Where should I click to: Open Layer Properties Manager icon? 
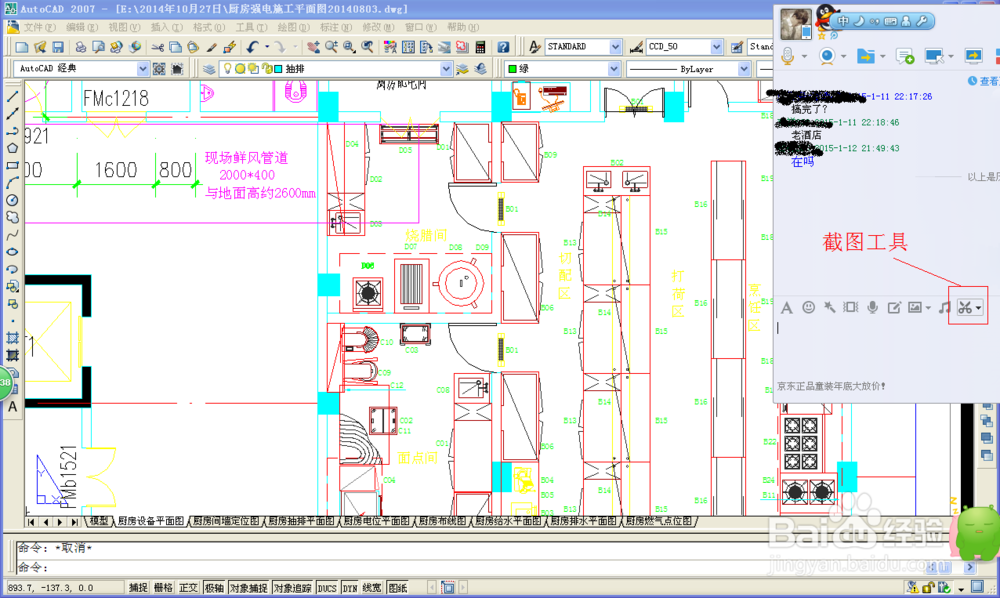click(x=209, y=69)
